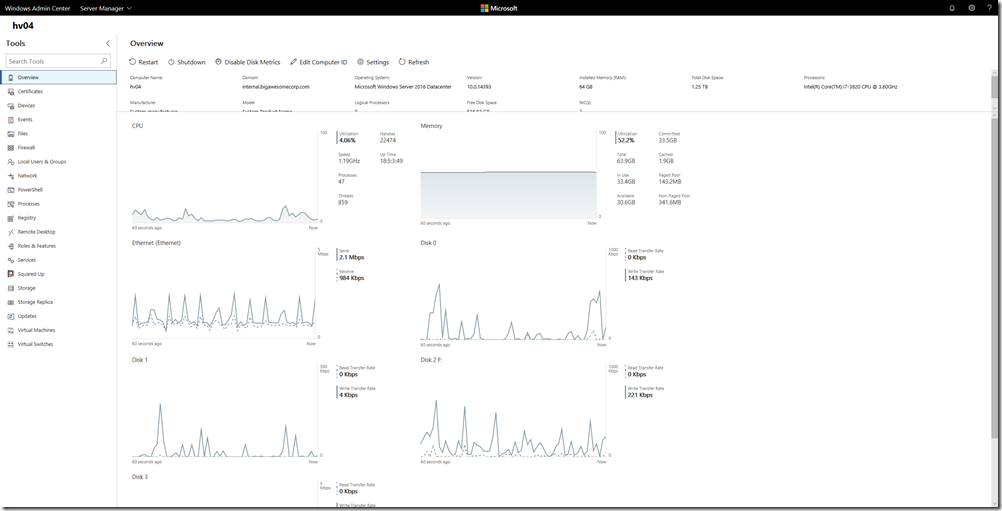Click the Ethernet (Ethernet) chart title
This screenshot has height=511, width=1002.
coord(156,243)
